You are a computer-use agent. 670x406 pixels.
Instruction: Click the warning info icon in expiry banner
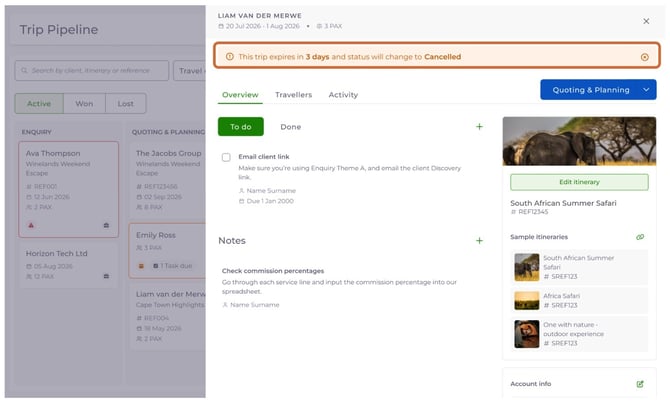tap(229, 56)
